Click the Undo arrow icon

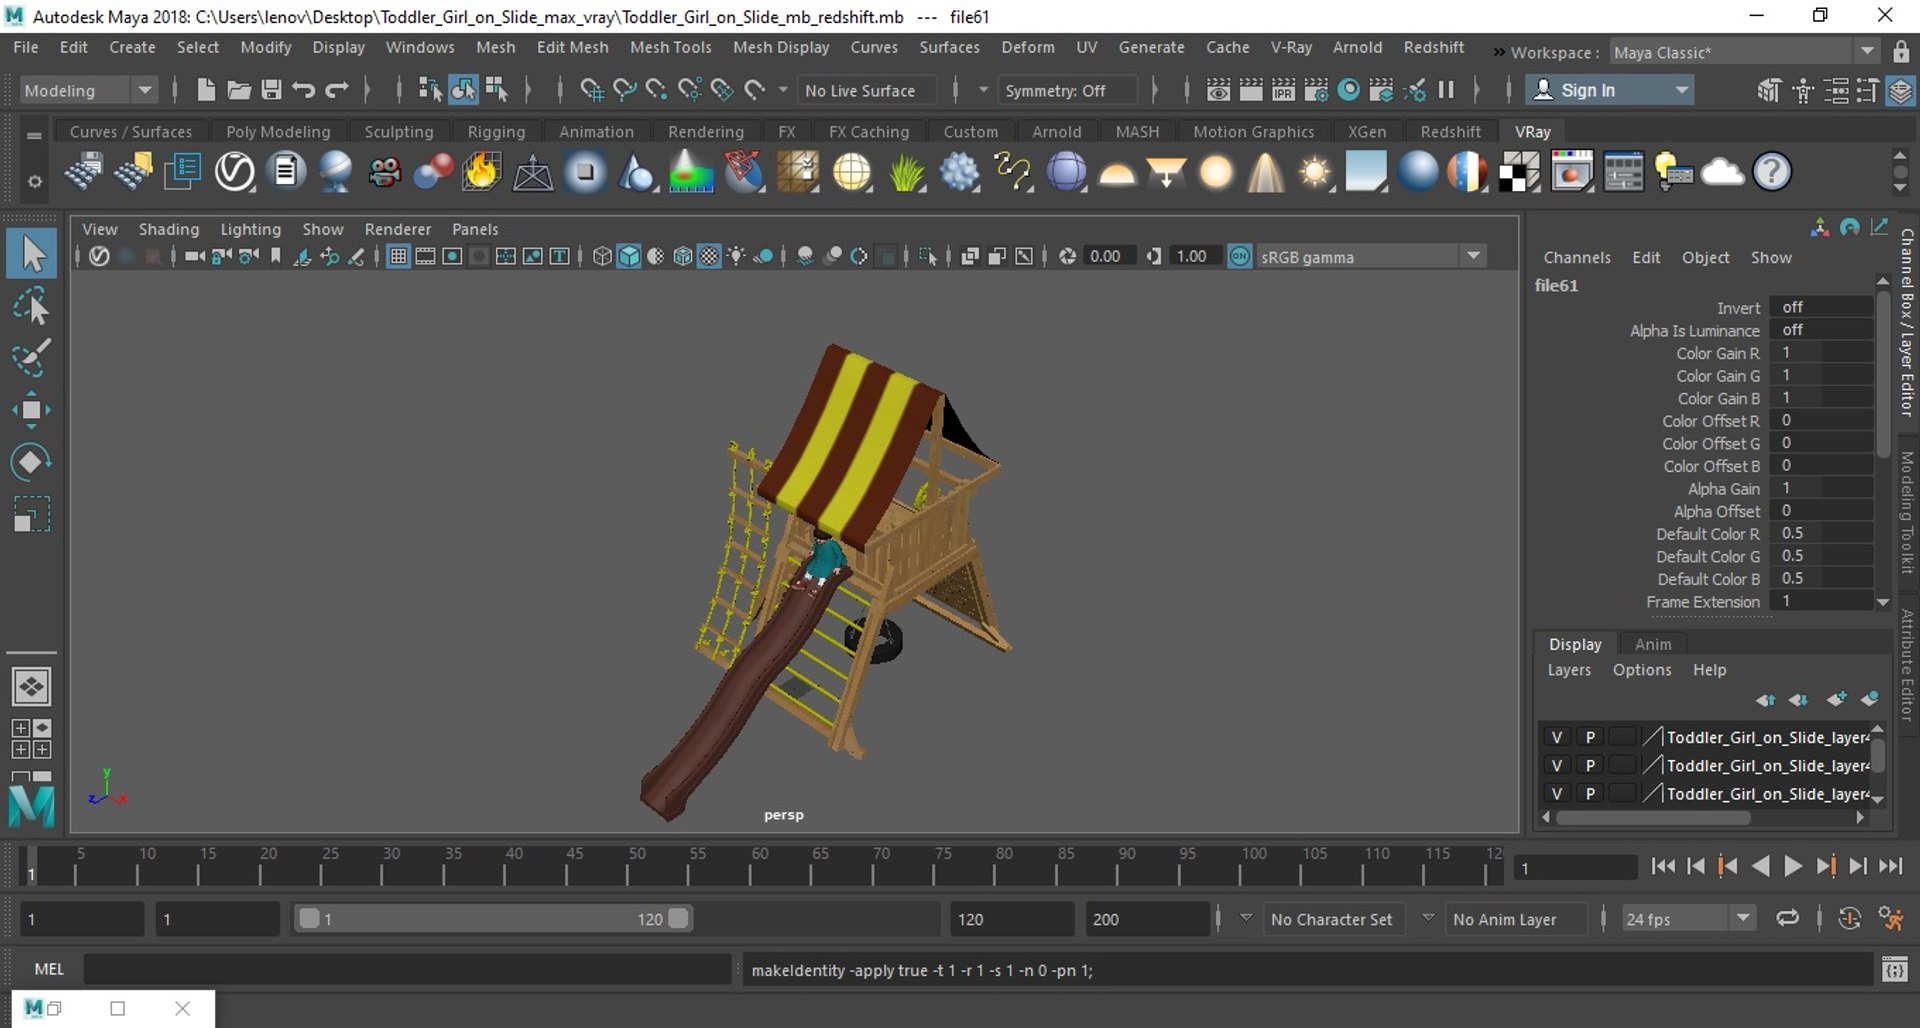[x=304, y=90]
